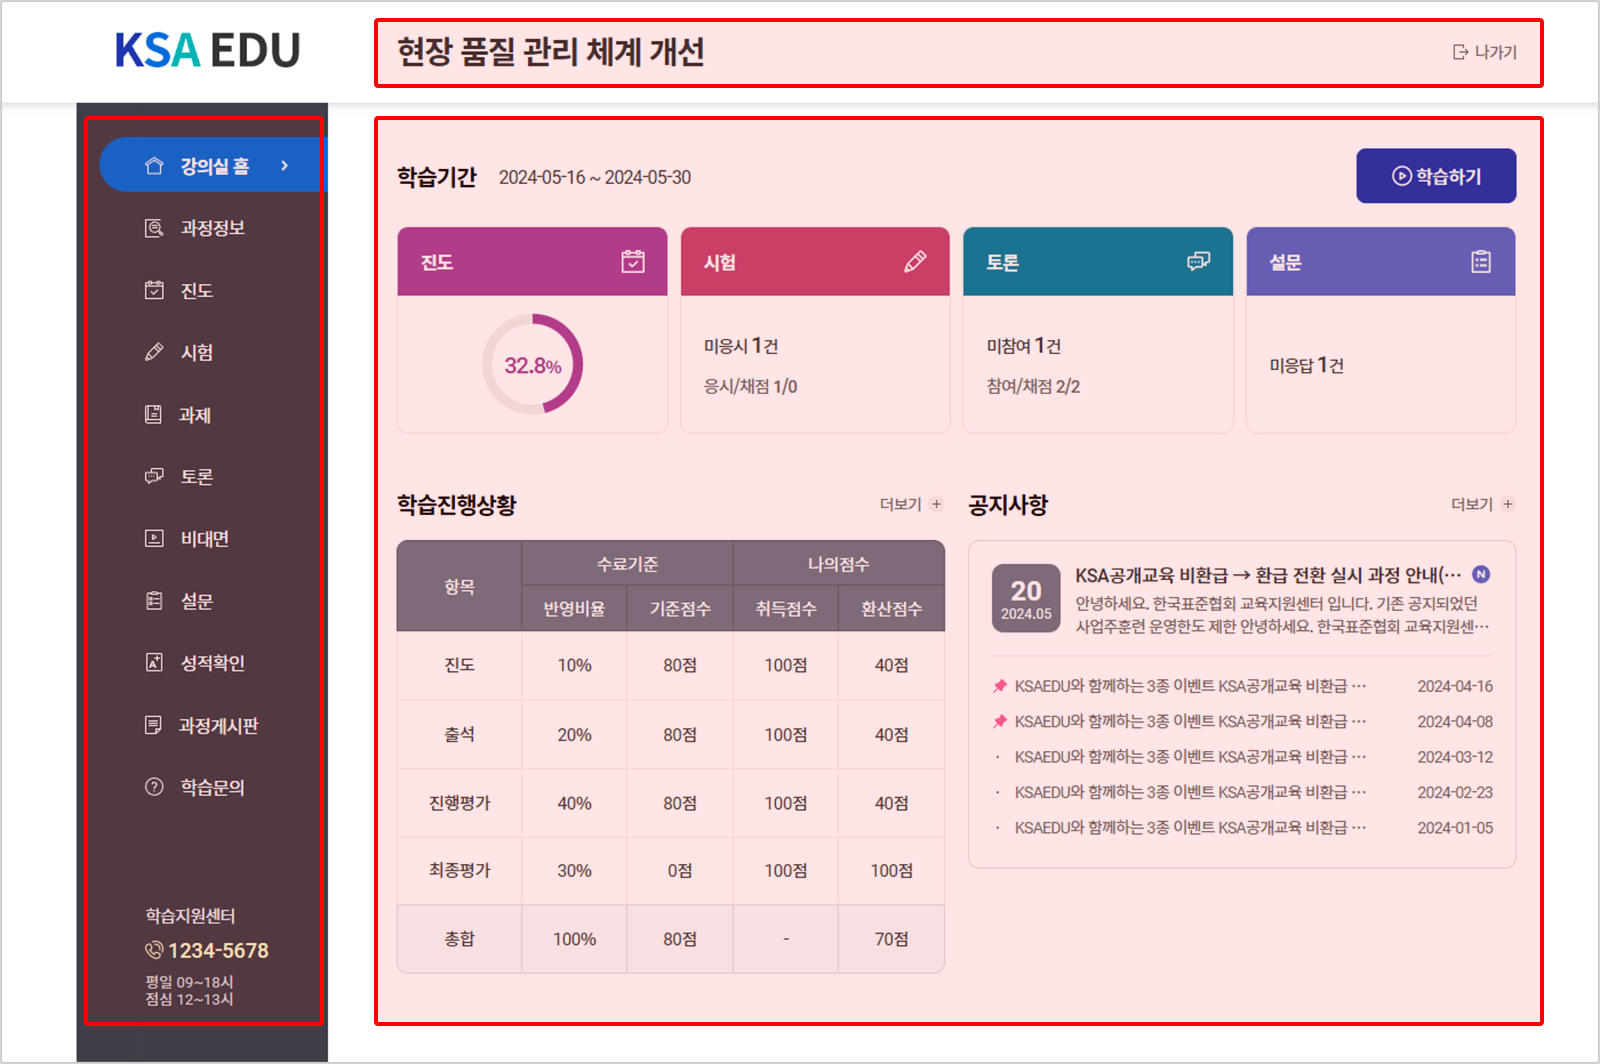Click the magnifier icon beside 과정정보
This screenshot has height=1064, width=1600.
[154, 228]
